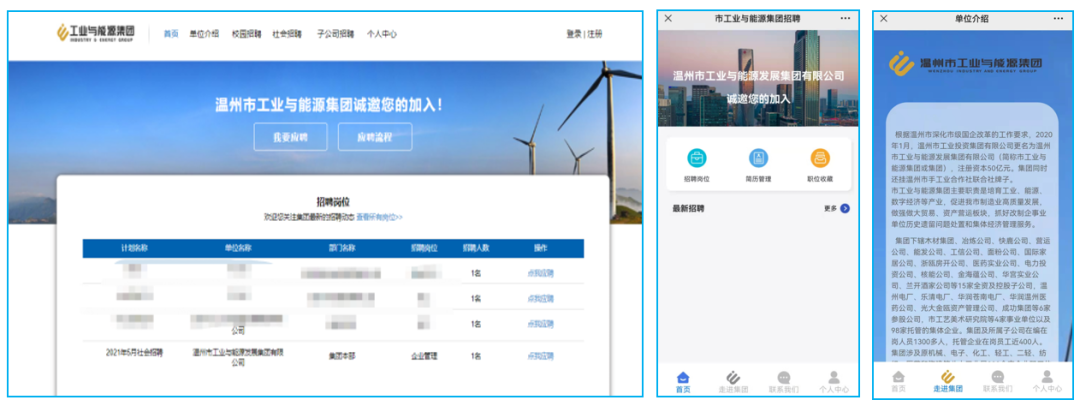Open 职位收藏 icon in mobile home
The width and height of the screenshot is (1080, 406).
(820, 158)
